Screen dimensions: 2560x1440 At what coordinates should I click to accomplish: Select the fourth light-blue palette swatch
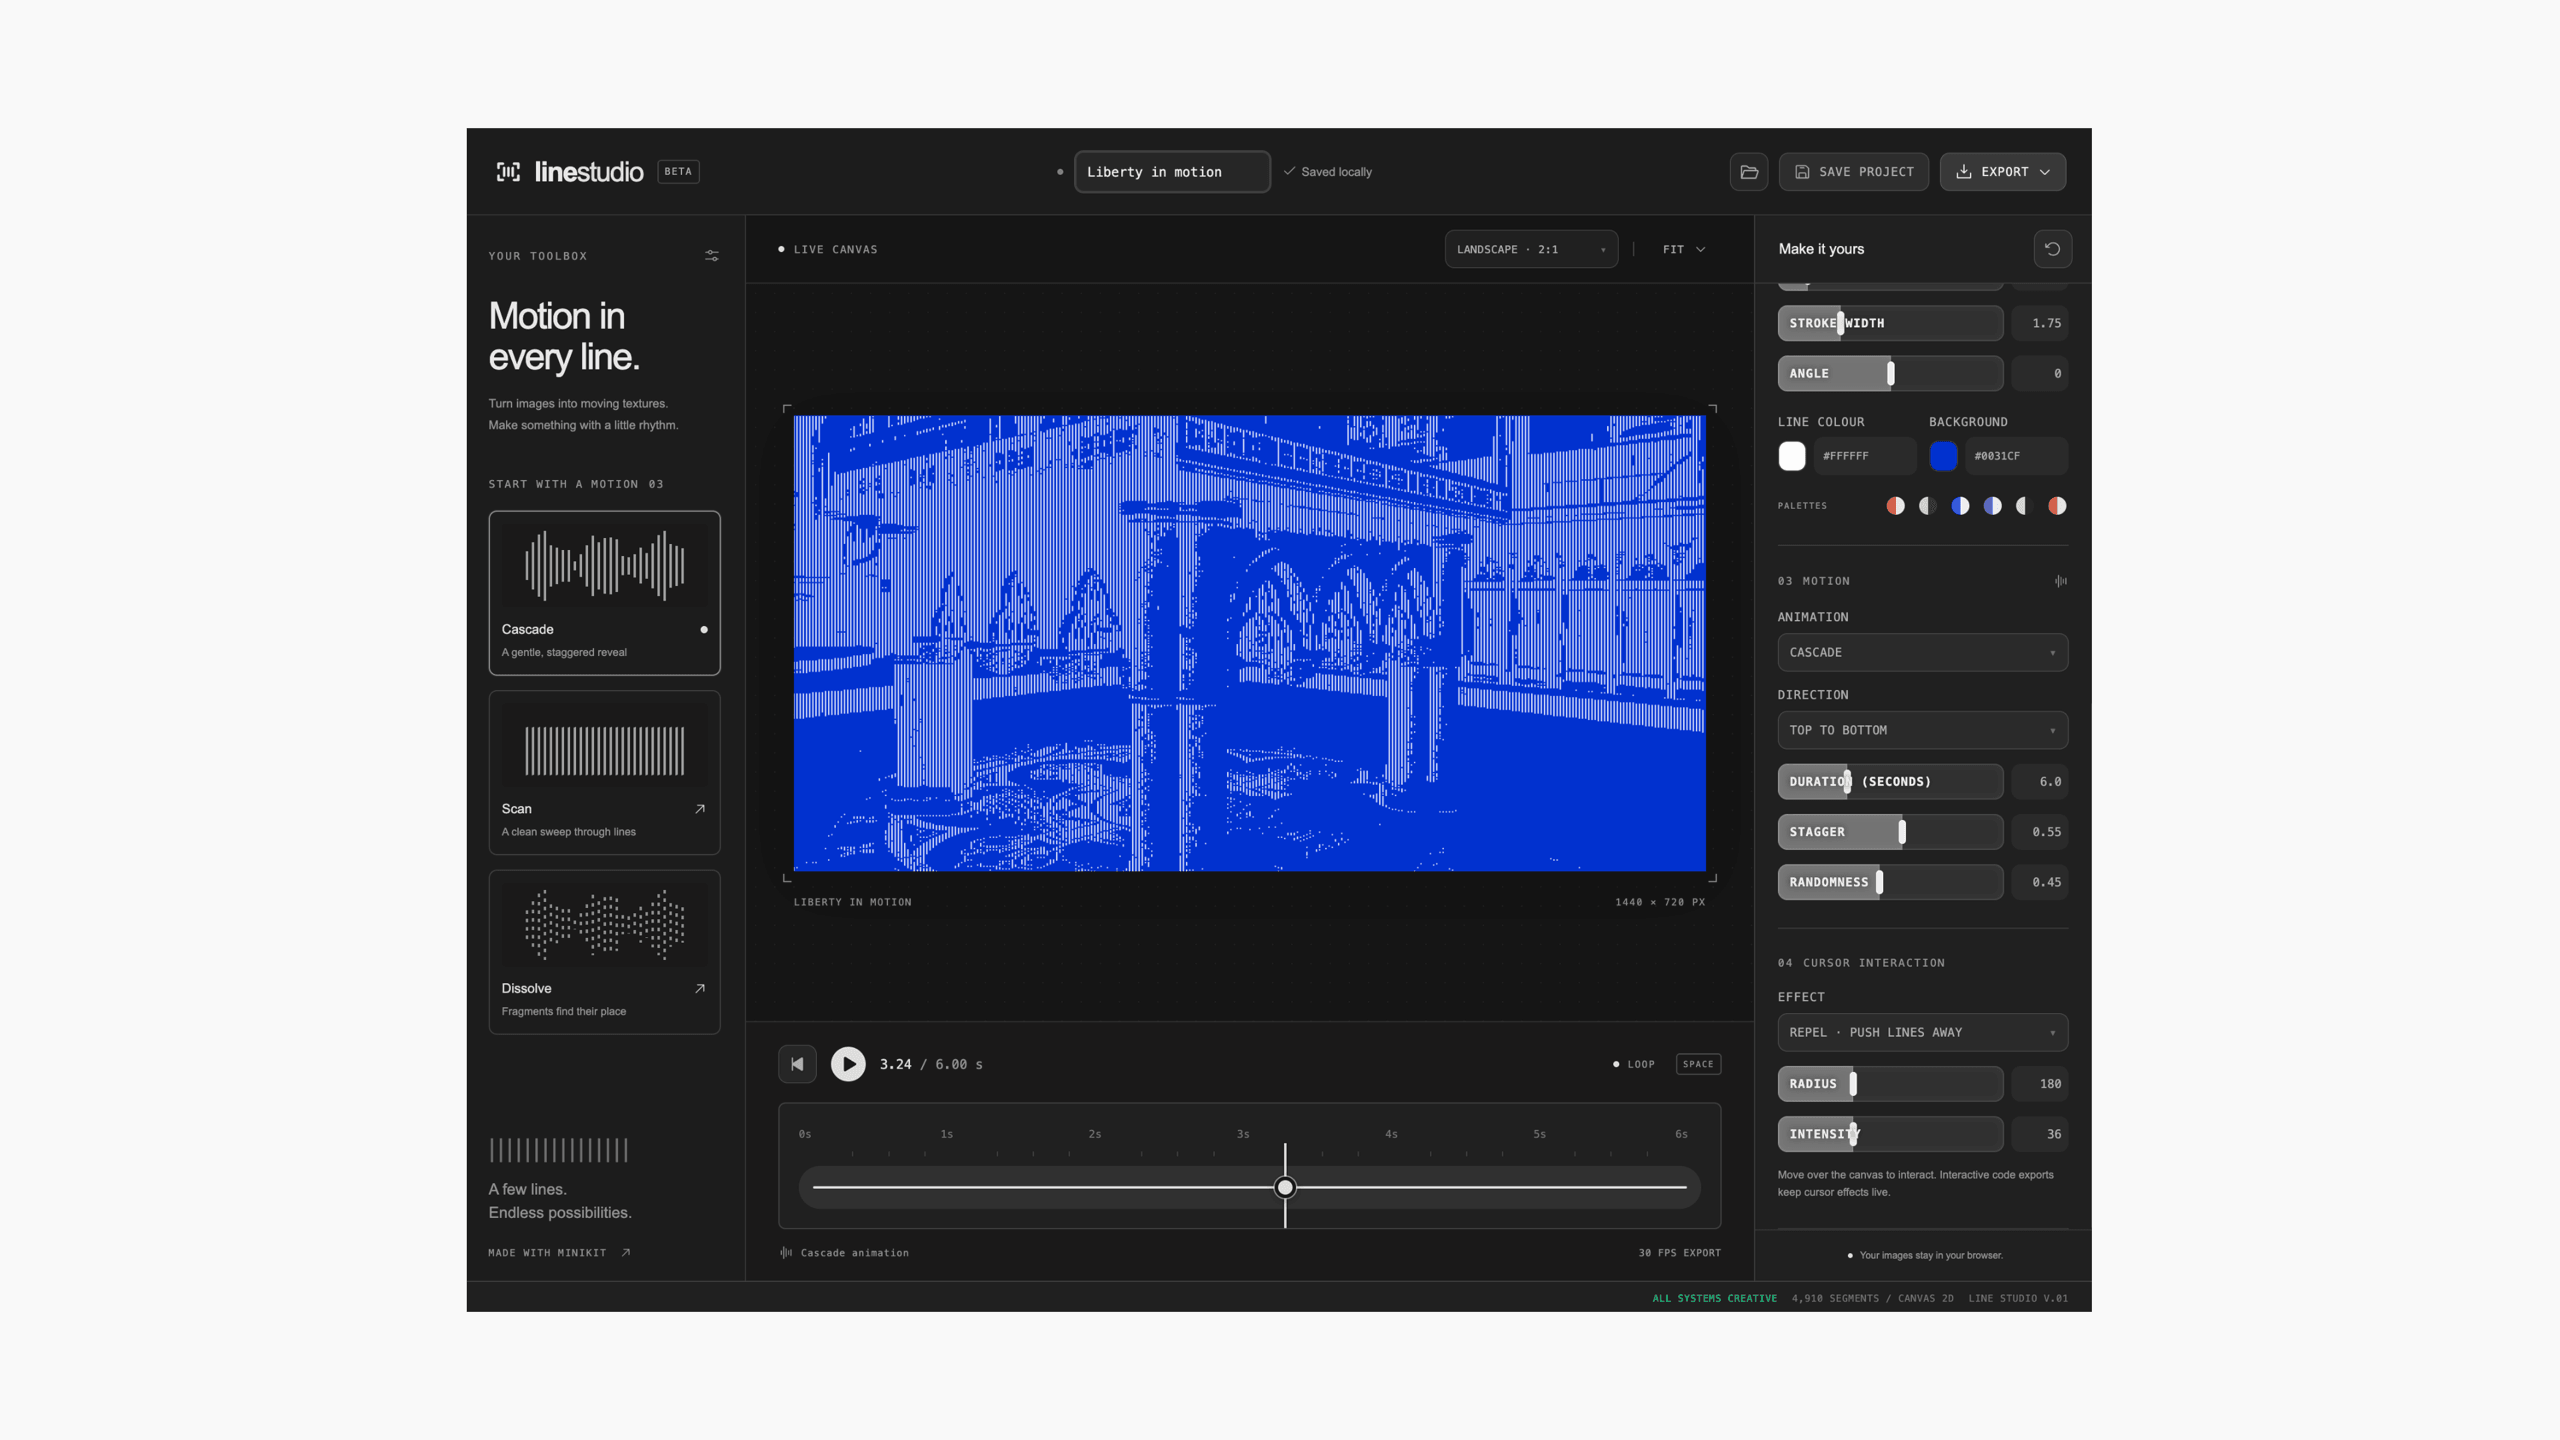click(x=1992, y=506)
